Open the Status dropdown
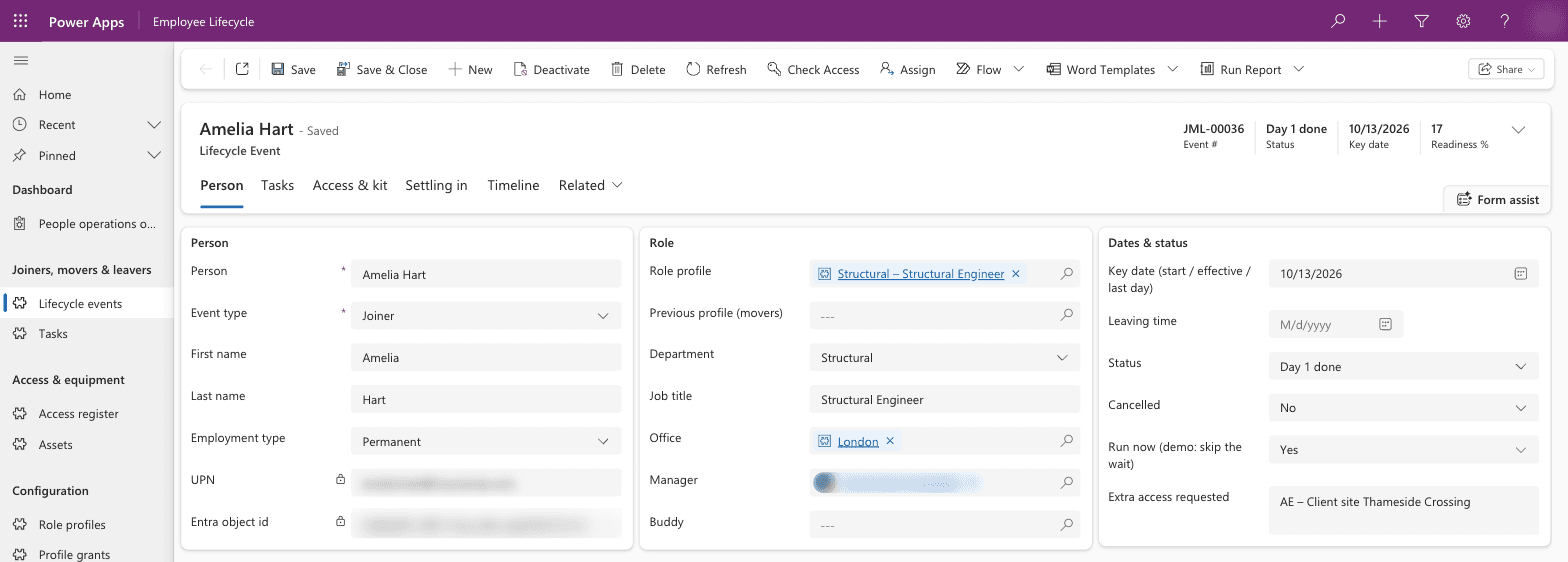This screenshot has width=1568, height=562. click(1403, 367)
